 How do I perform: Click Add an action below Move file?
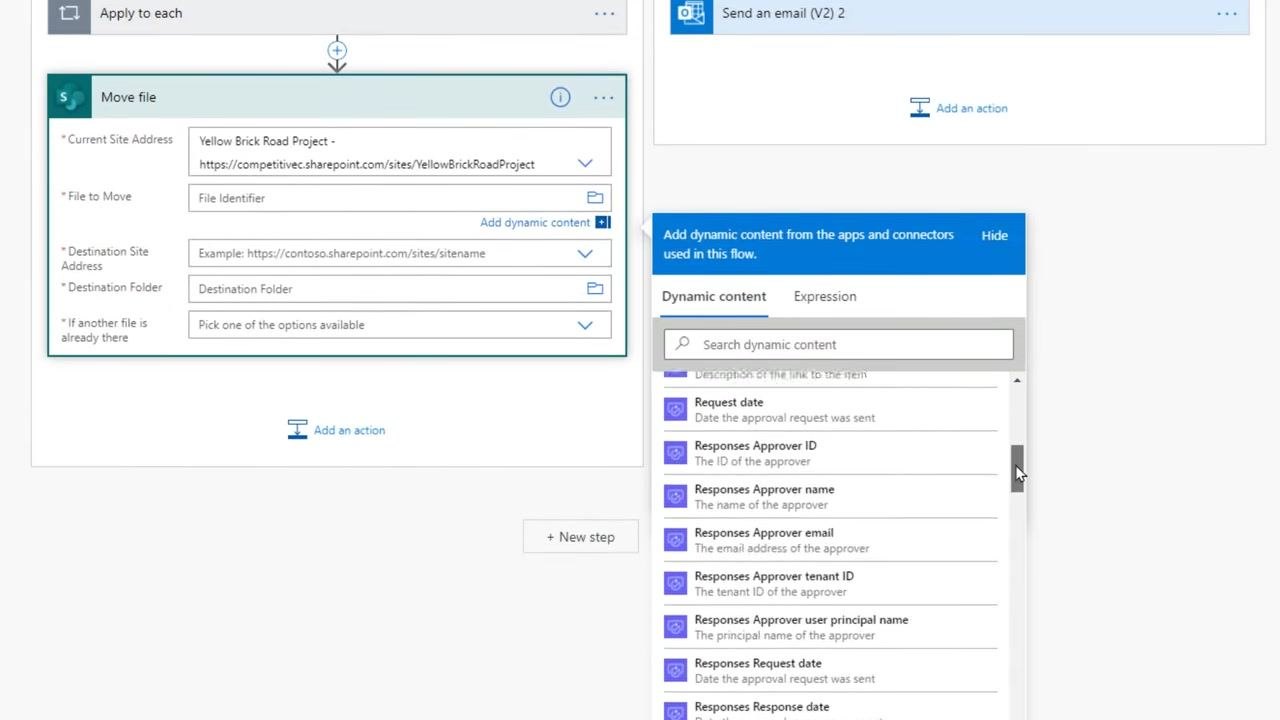[x=349, y=430]
